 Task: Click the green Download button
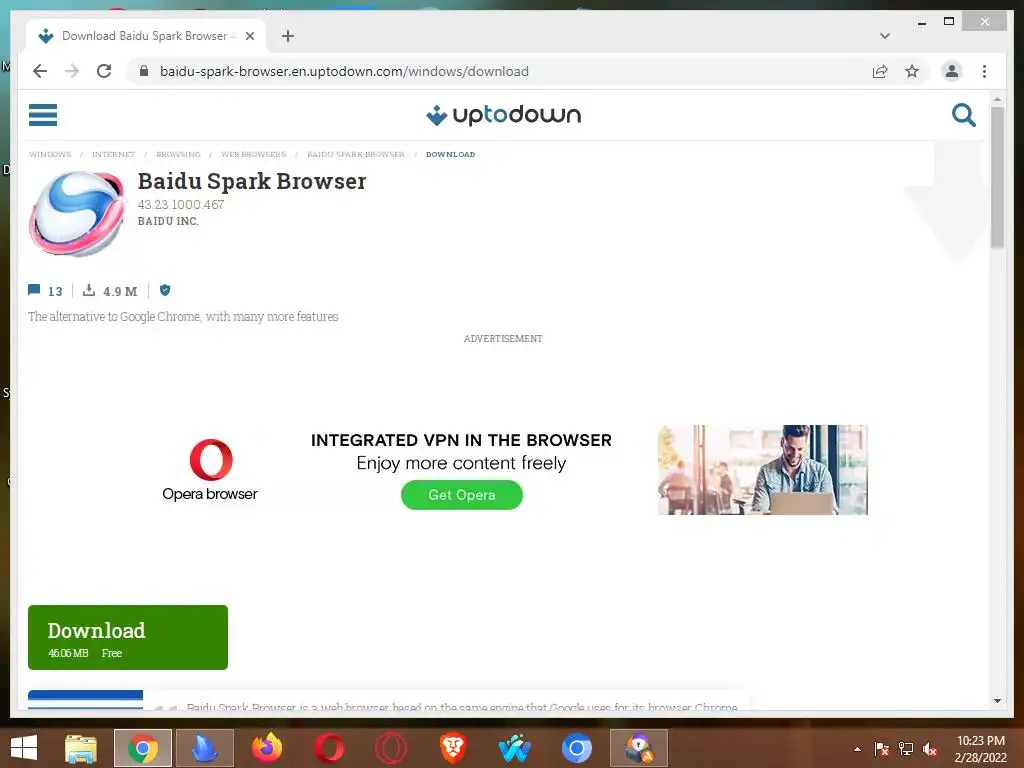click(x=128, y=637)
